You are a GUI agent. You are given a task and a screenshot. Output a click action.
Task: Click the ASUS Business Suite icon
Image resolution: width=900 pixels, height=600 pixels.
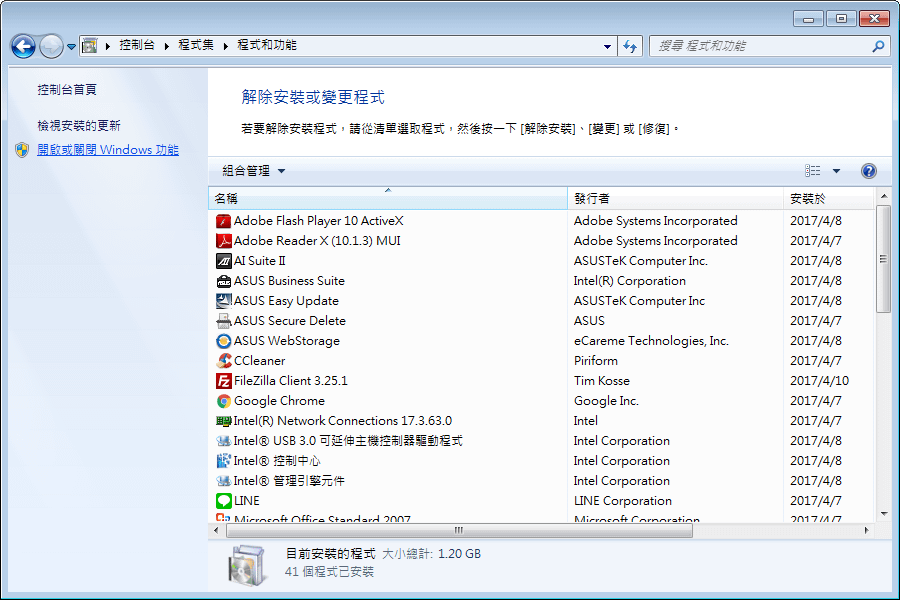click(223, 281)
